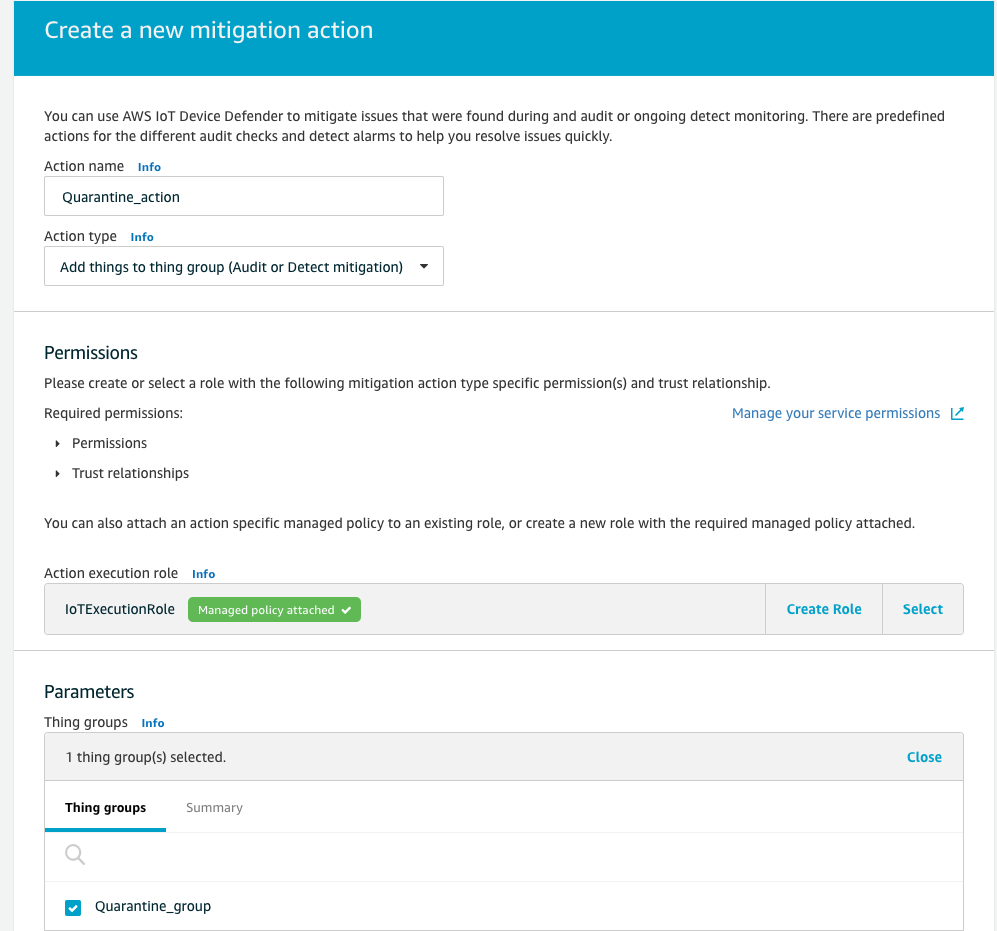Select the Quarantine_group thing group entry
Screen dimensions: 997x931
(152, 906)
